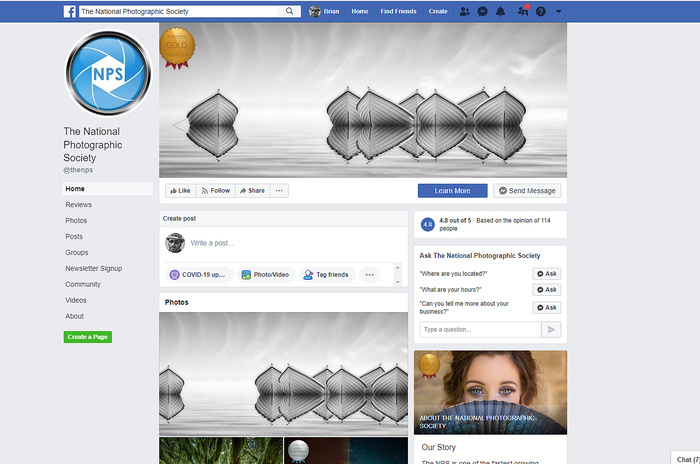The height and width of the screenshot is (464, 700).
Task: Click Home link in top navigation
Action: (x=360, y=11)
